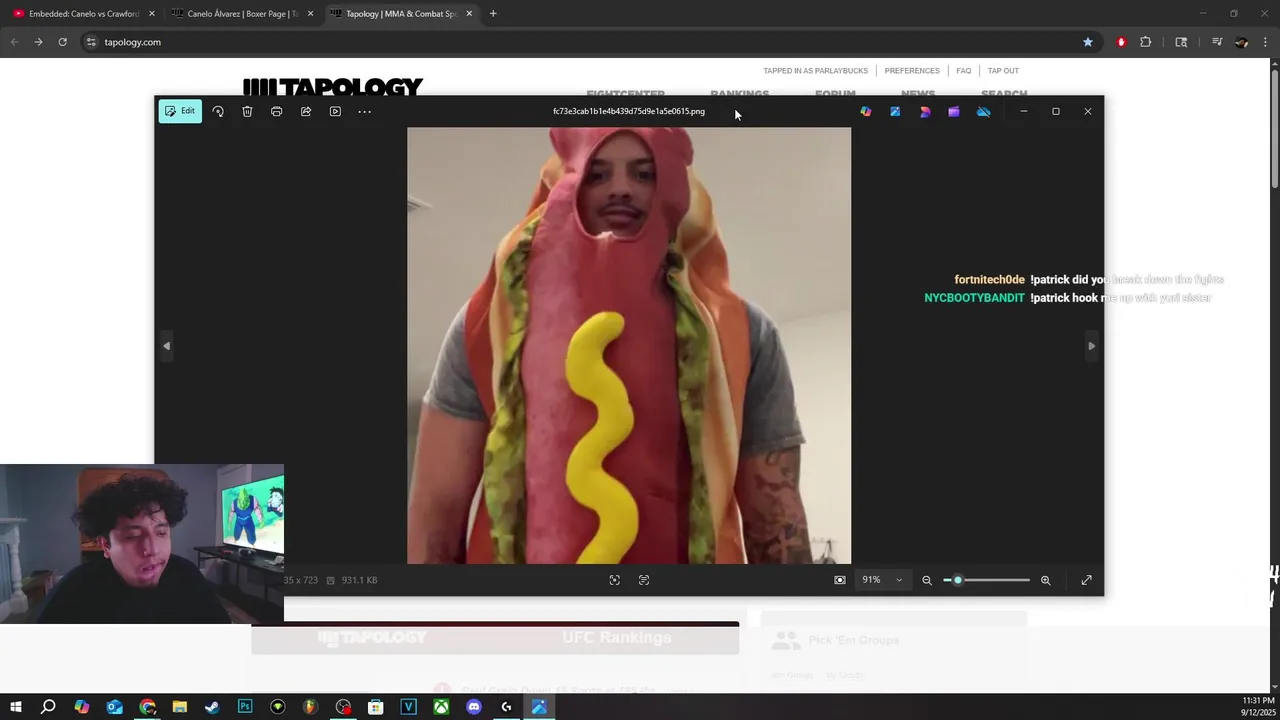The image size is (1280, 720).
Task: Switch to Embedded: Canelo vs Crawford tab
Action: coord(83,14)
